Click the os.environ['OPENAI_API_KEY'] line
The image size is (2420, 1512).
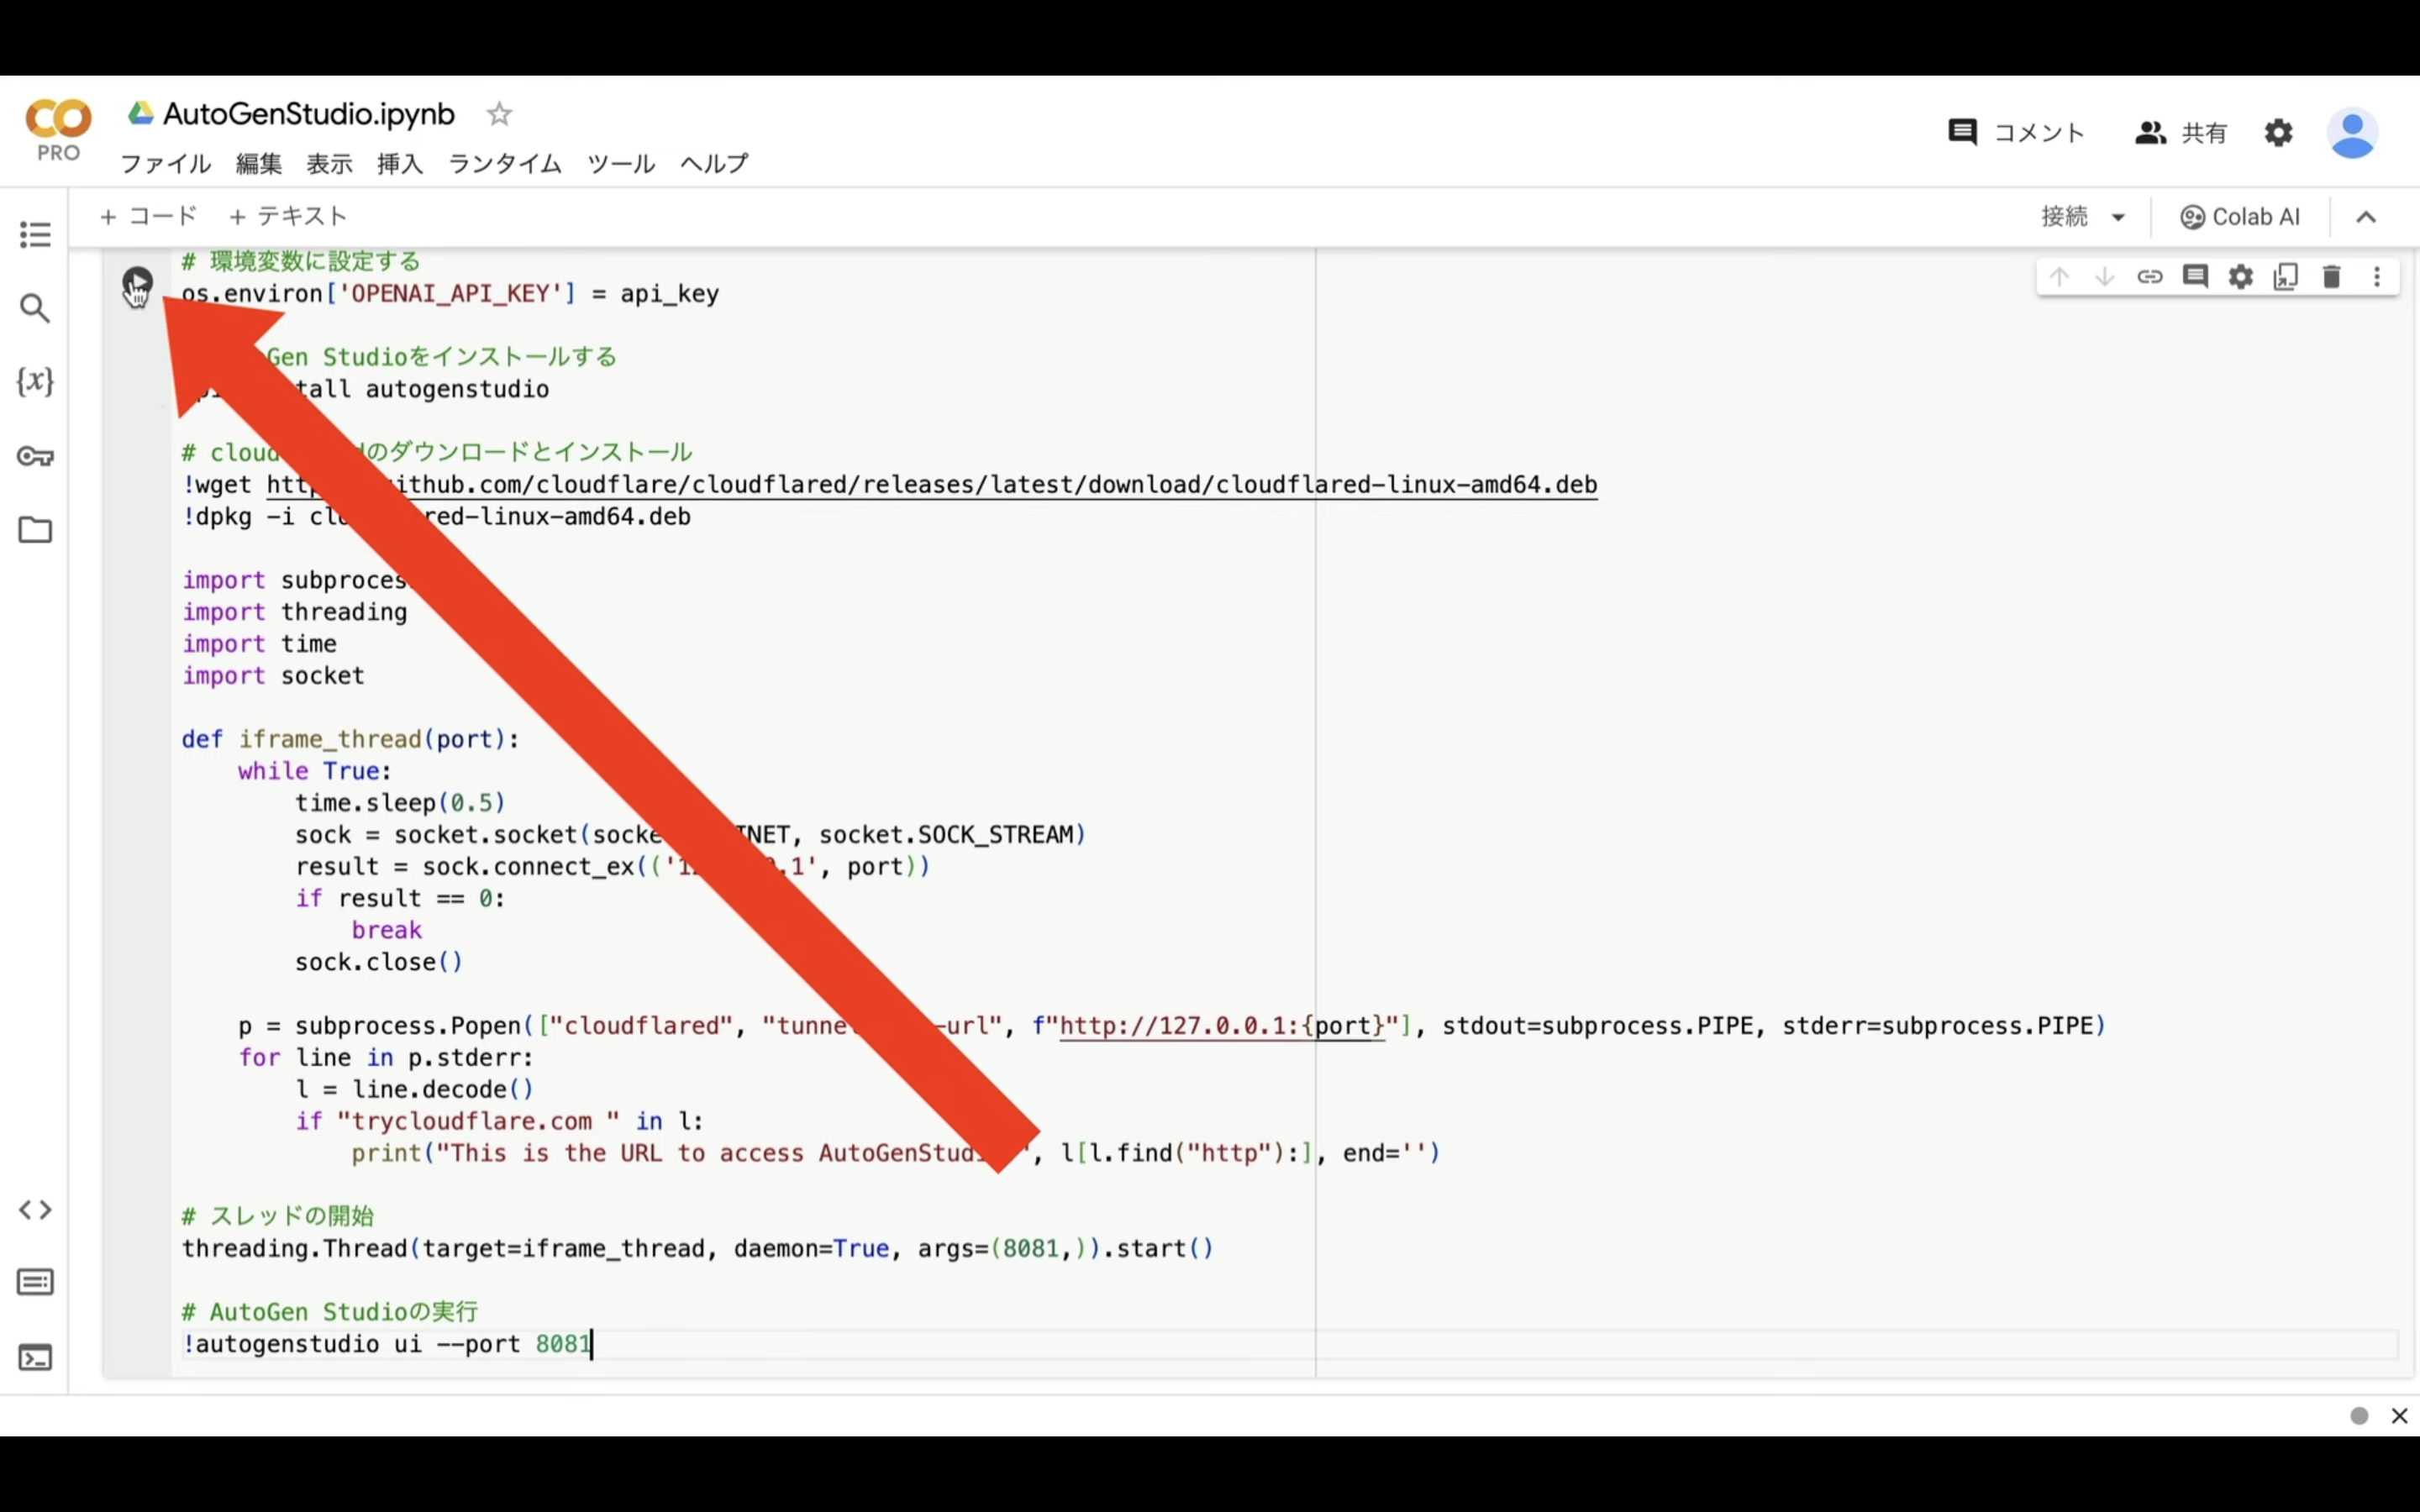[x=450, y=294]
